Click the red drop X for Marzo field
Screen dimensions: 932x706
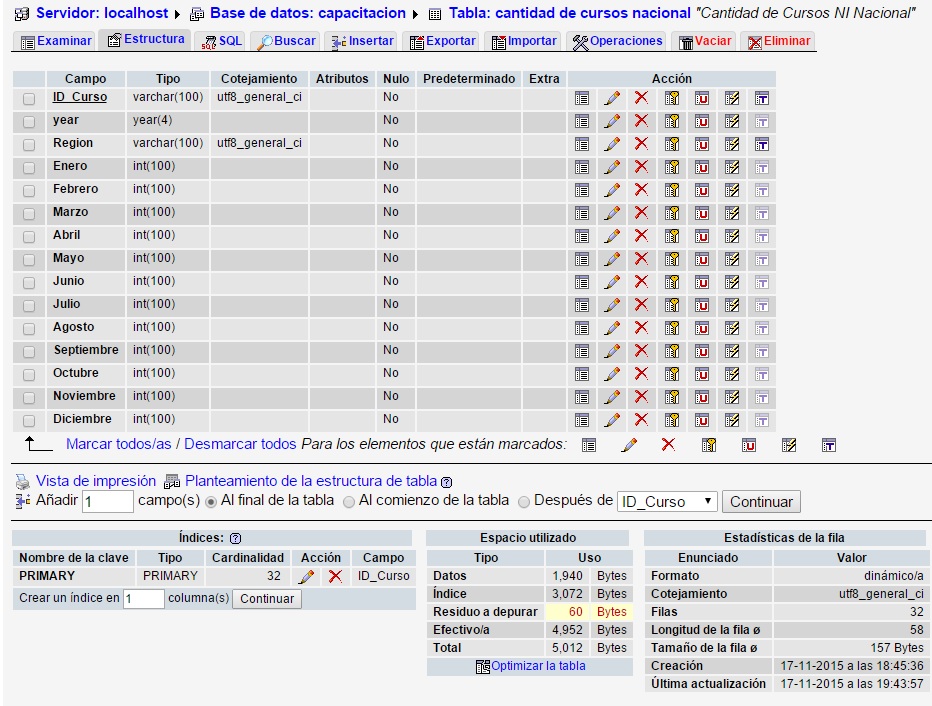[641, 213]
